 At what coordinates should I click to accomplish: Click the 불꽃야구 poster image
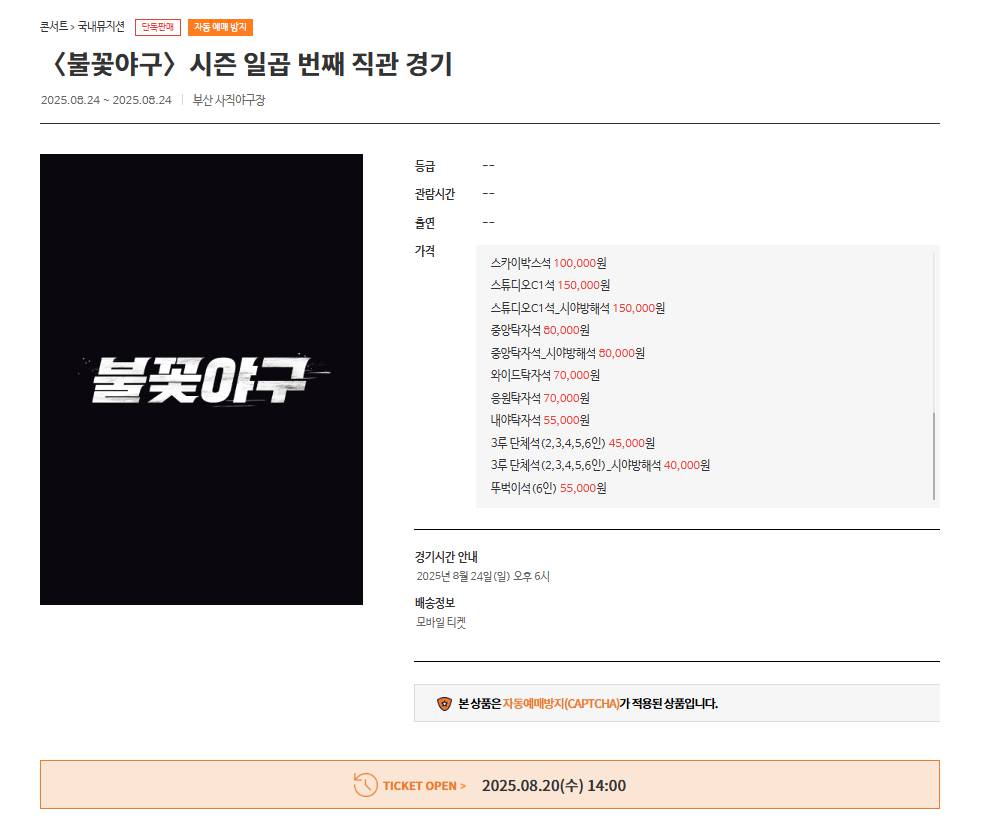pyautogui.click(x=201, y=378)
